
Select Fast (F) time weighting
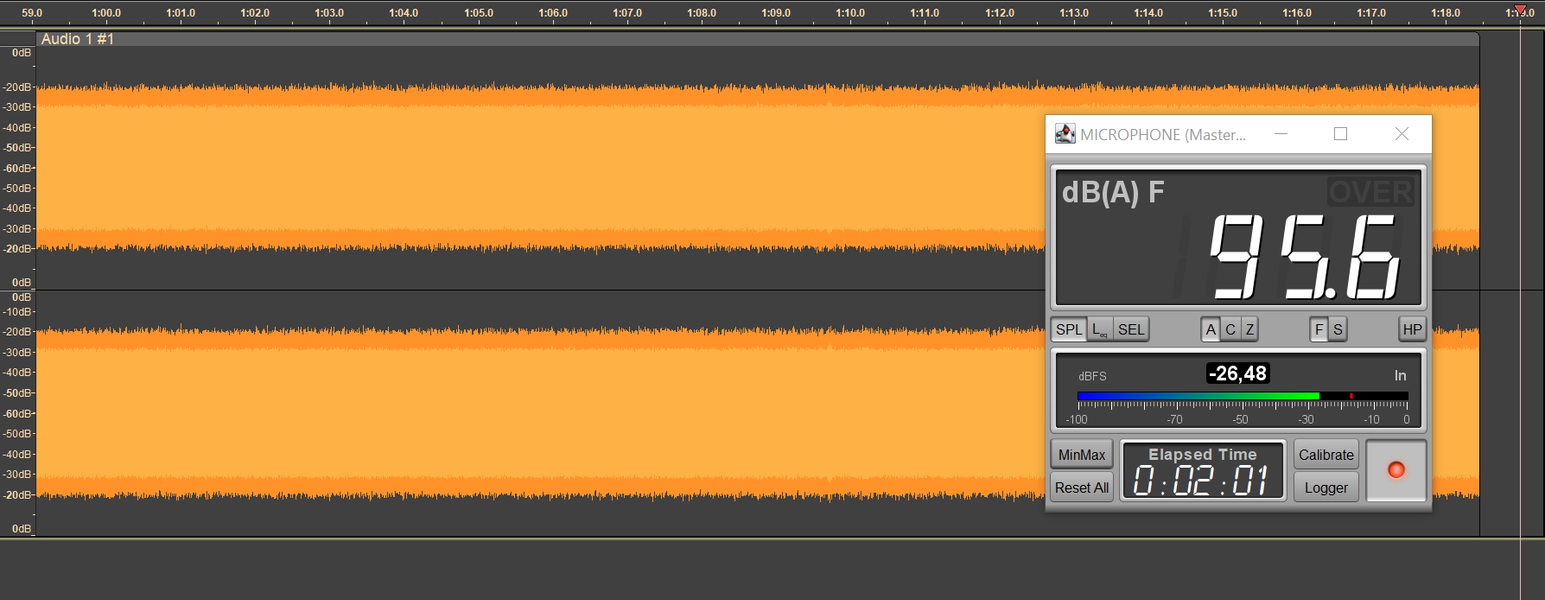[x=1319, y=329]
